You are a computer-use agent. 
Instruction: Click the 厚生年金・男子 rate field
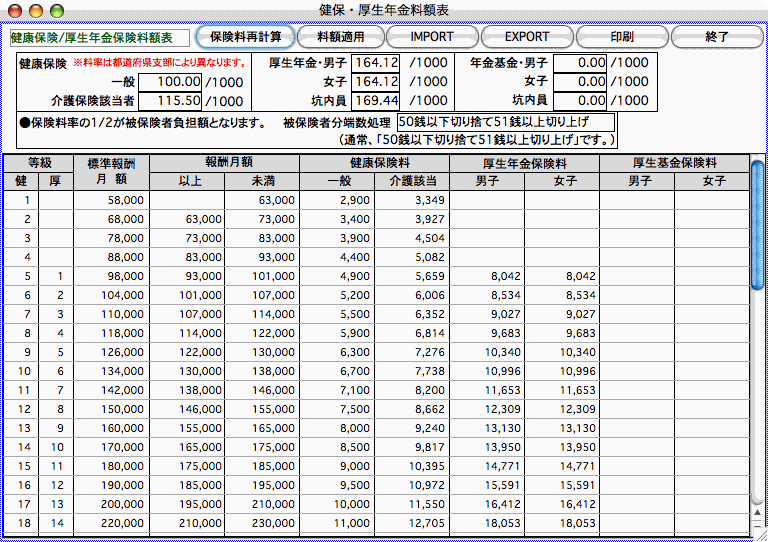click(376, 62)
